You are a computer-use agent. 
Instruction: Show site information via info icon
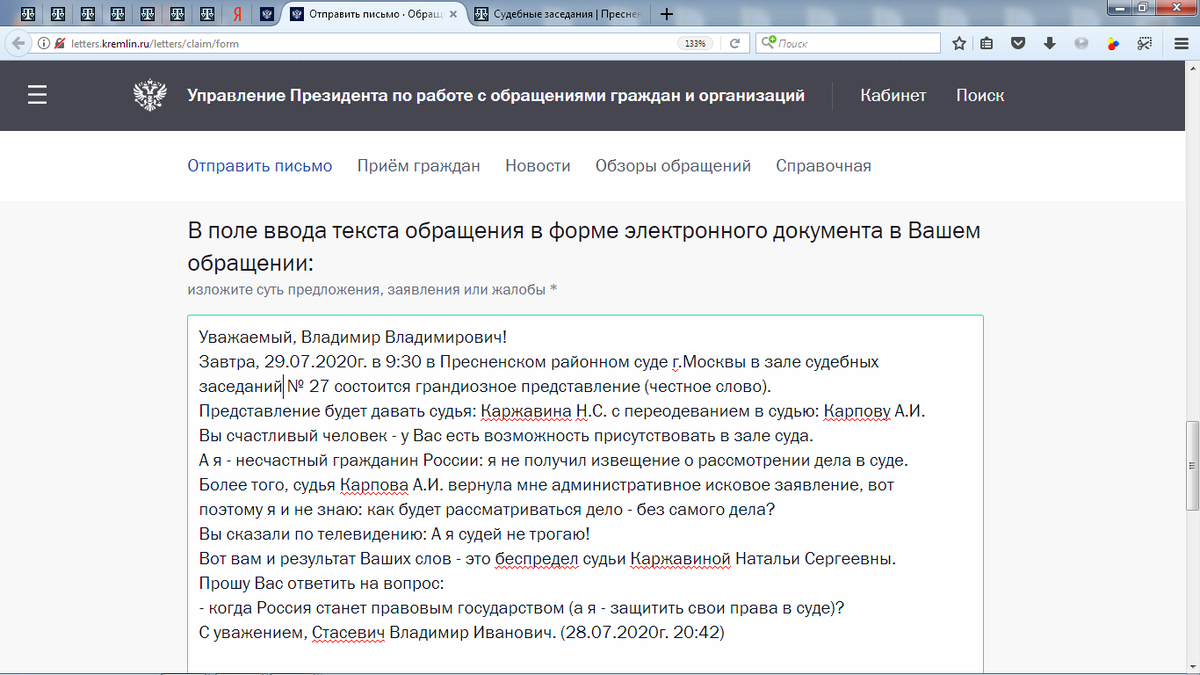point(44,43)
